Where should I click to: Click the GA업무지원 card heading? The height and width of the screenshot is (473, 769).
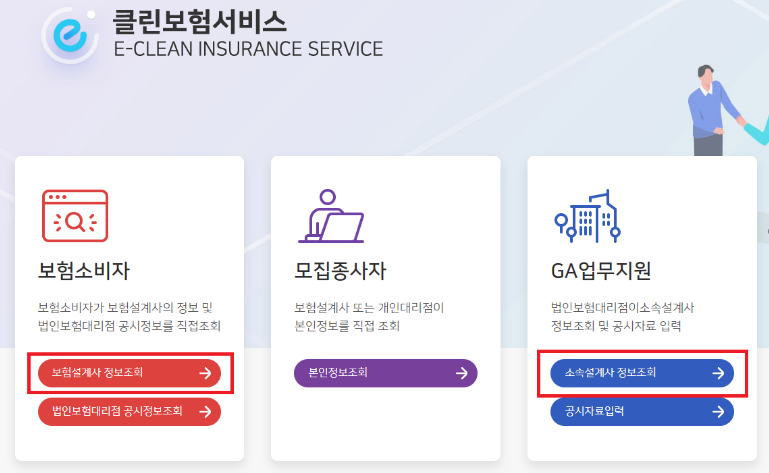(600, 271)
